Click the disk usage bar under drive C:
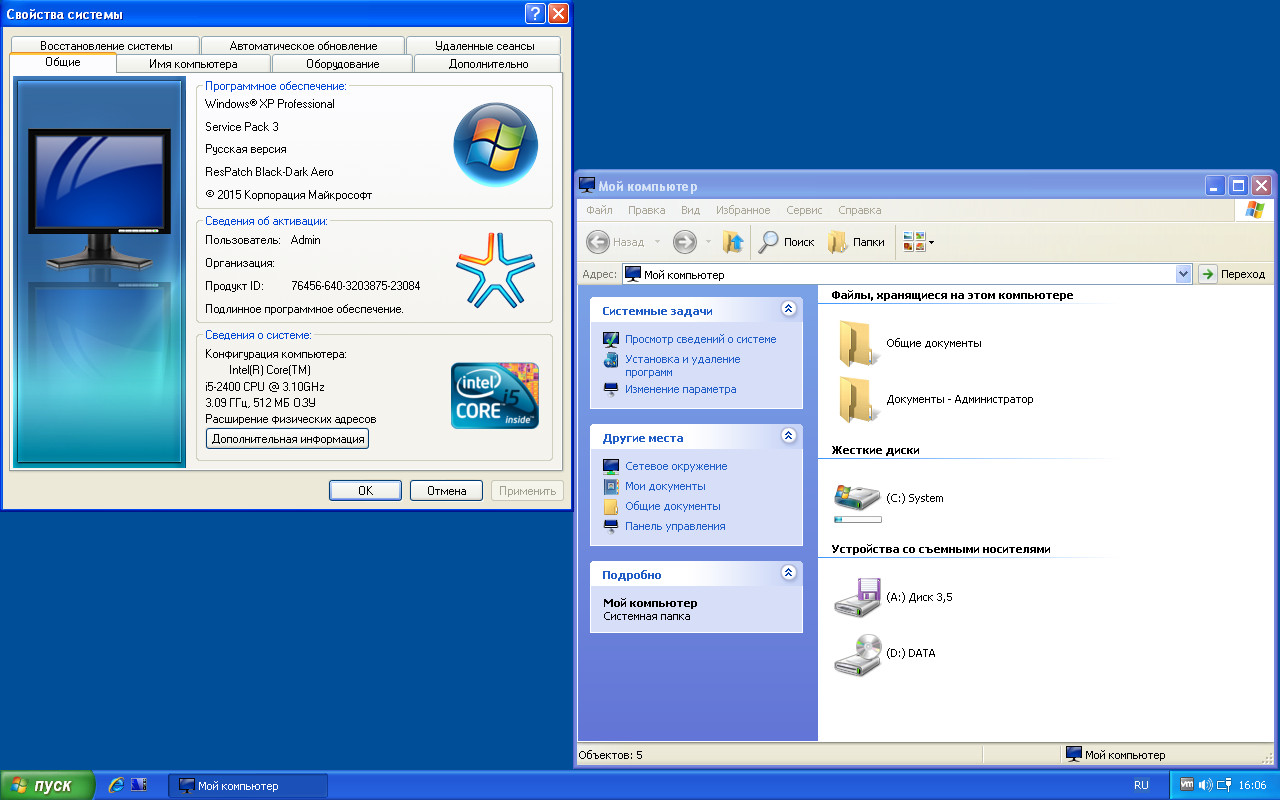Viewport: 1280px width, 800px height. point(857,519)
